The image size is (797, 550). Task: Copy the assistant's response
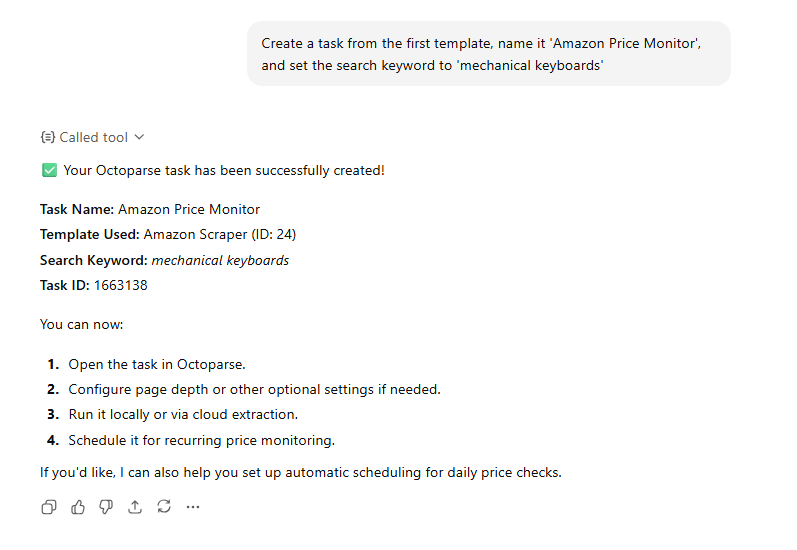[48, 507]
